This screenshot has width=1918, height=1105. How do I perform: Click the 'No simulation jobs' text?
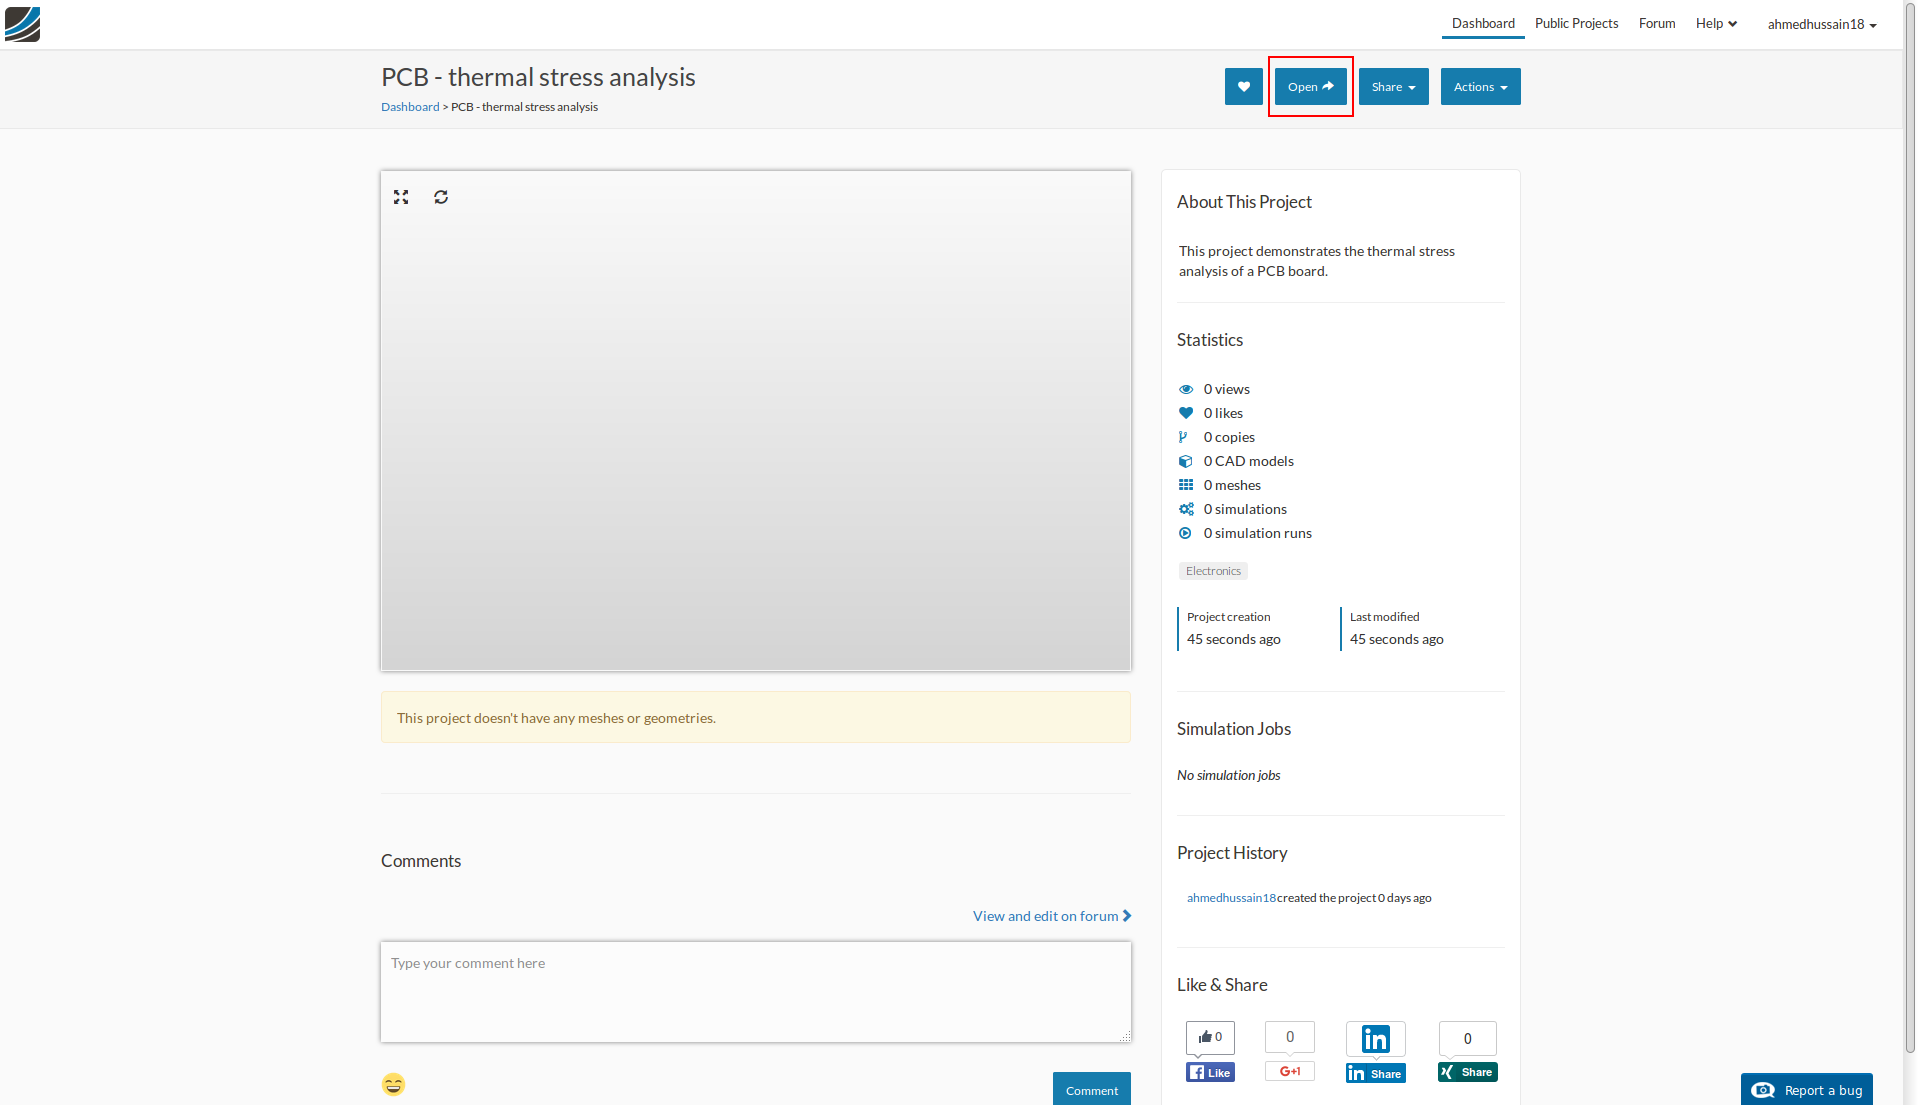point(1228,775)
